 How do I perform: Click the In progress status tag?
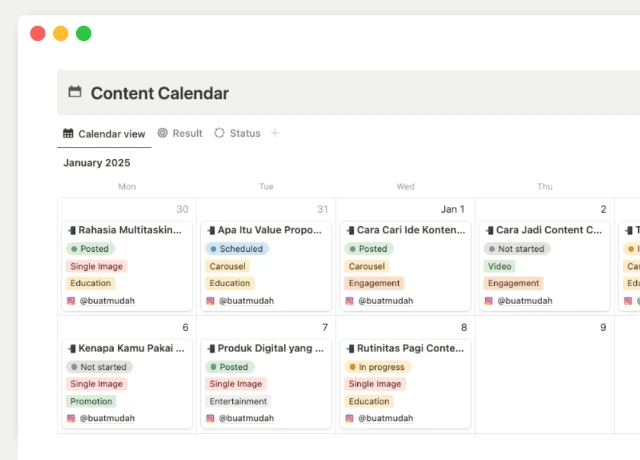pyautogui.click(x=378, y=367)
